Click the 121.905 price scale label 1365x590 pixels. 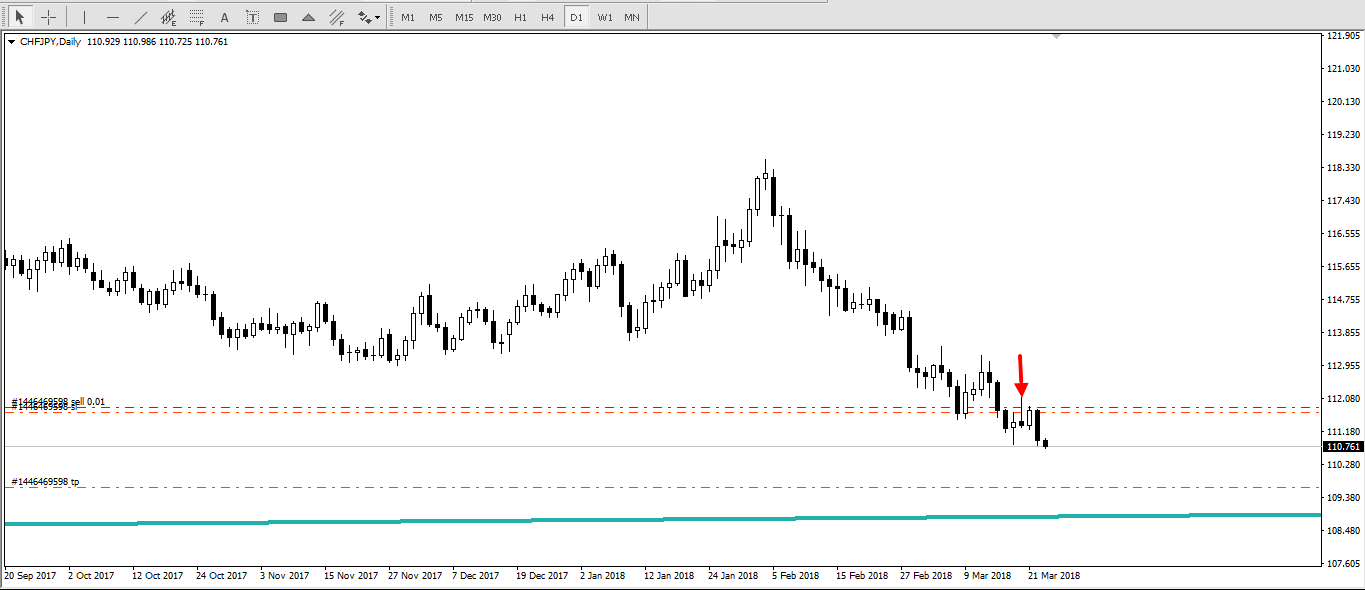[x=1342, y=36]
